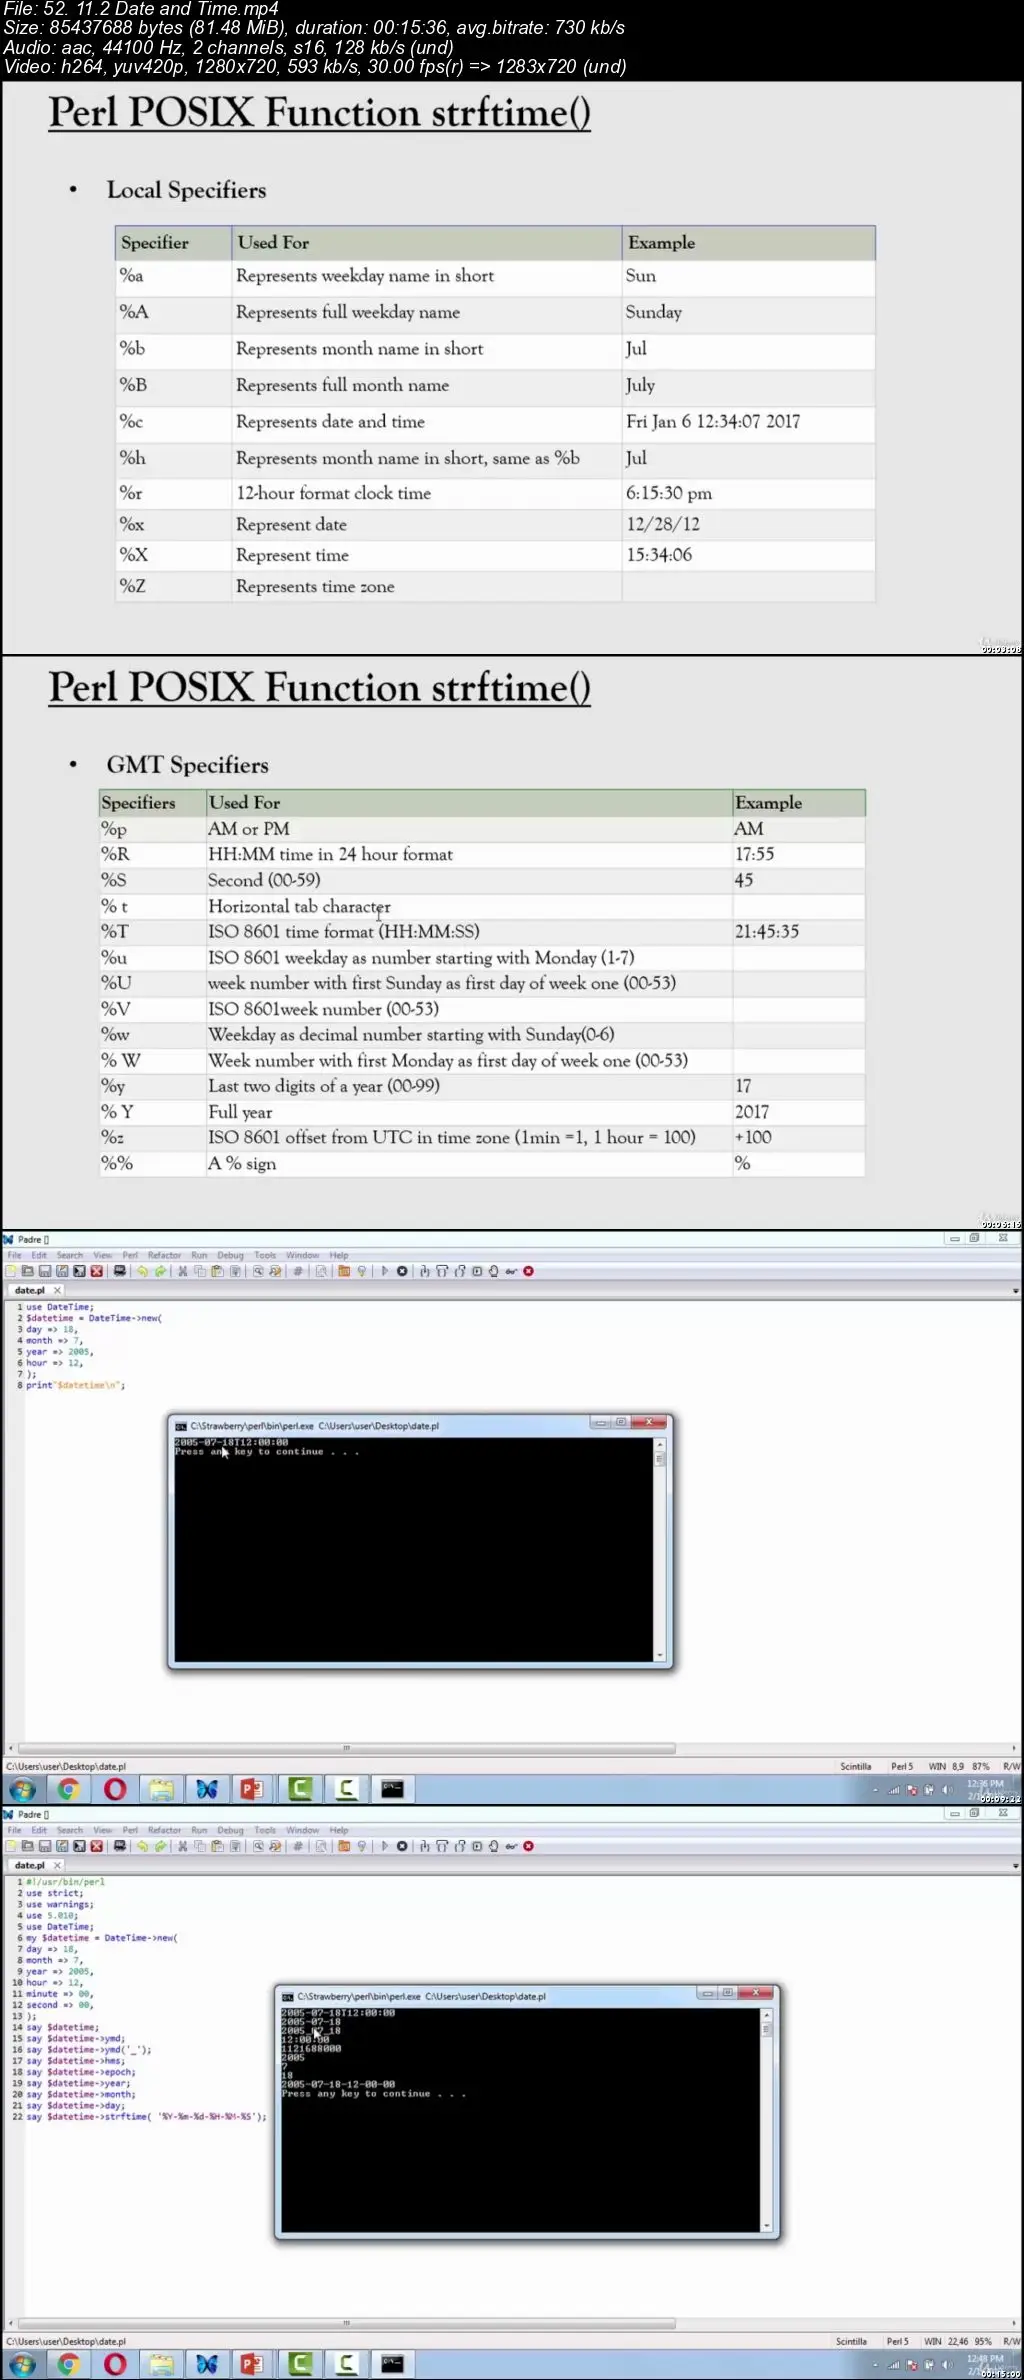Click Select All icon in lower Padre toolbar
This screenshot has width=1024, height=2380.
[x=236, y=1846]
